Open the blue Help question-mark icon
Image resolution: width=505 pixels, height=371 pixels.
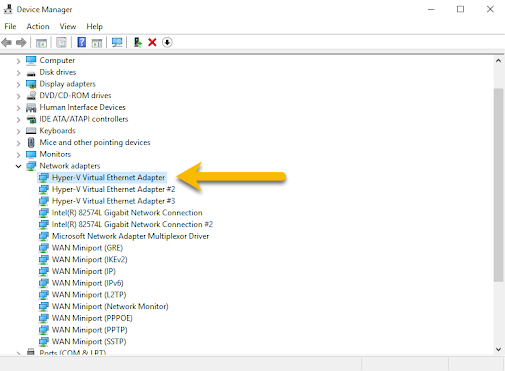click(x=82, y=42)
